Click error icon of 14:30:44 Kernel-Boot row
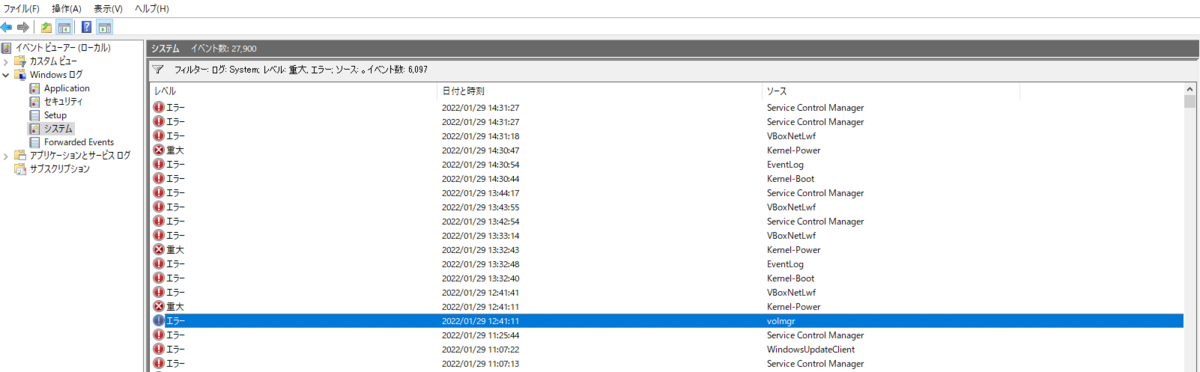Image resolution: width=1200 pixels, height=372 pixels. (158, 178)
